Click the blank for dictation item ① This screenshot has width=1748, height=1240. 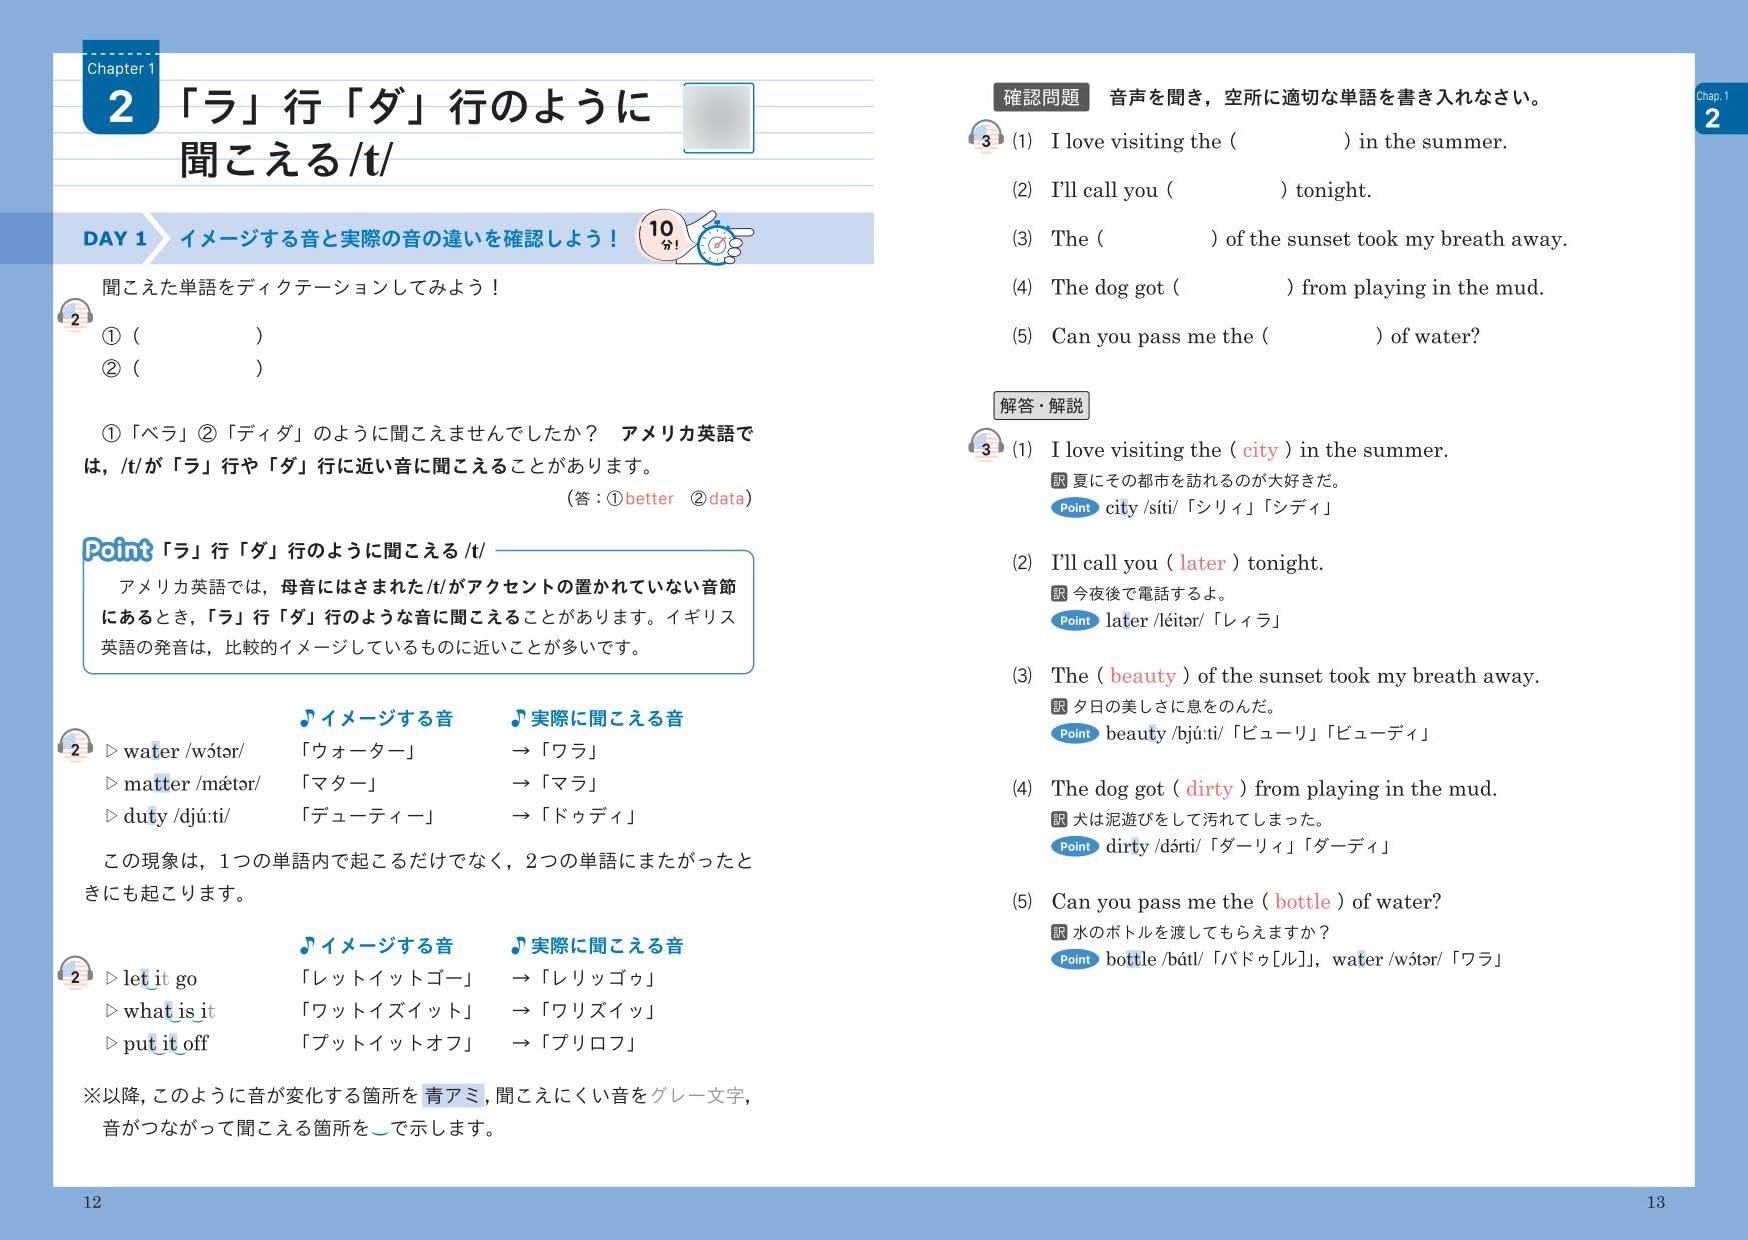[x=198, y=336]
